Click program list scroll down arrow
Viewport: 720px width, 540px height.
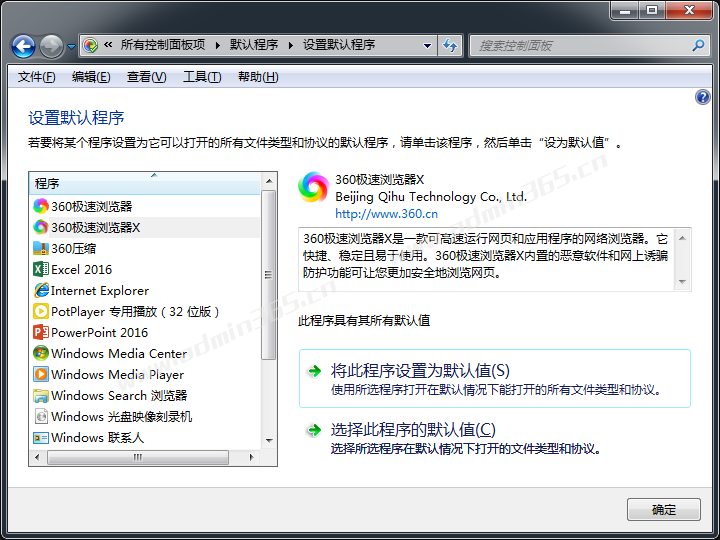click(x=269, y=440)
